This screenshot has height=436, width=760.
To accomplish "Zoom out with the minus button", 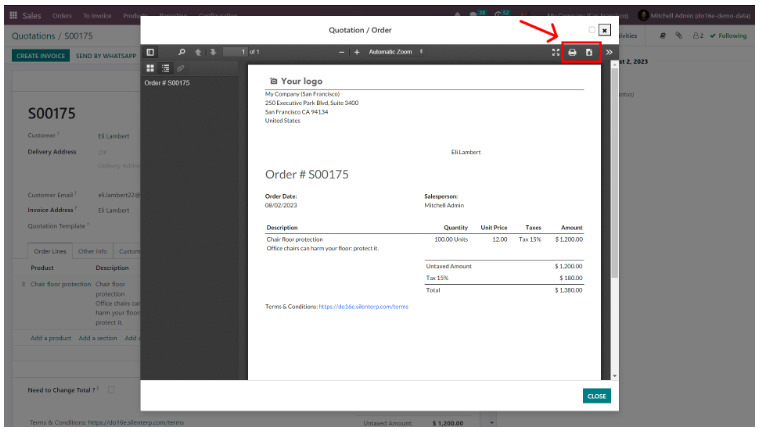I will tap(342, 52).
